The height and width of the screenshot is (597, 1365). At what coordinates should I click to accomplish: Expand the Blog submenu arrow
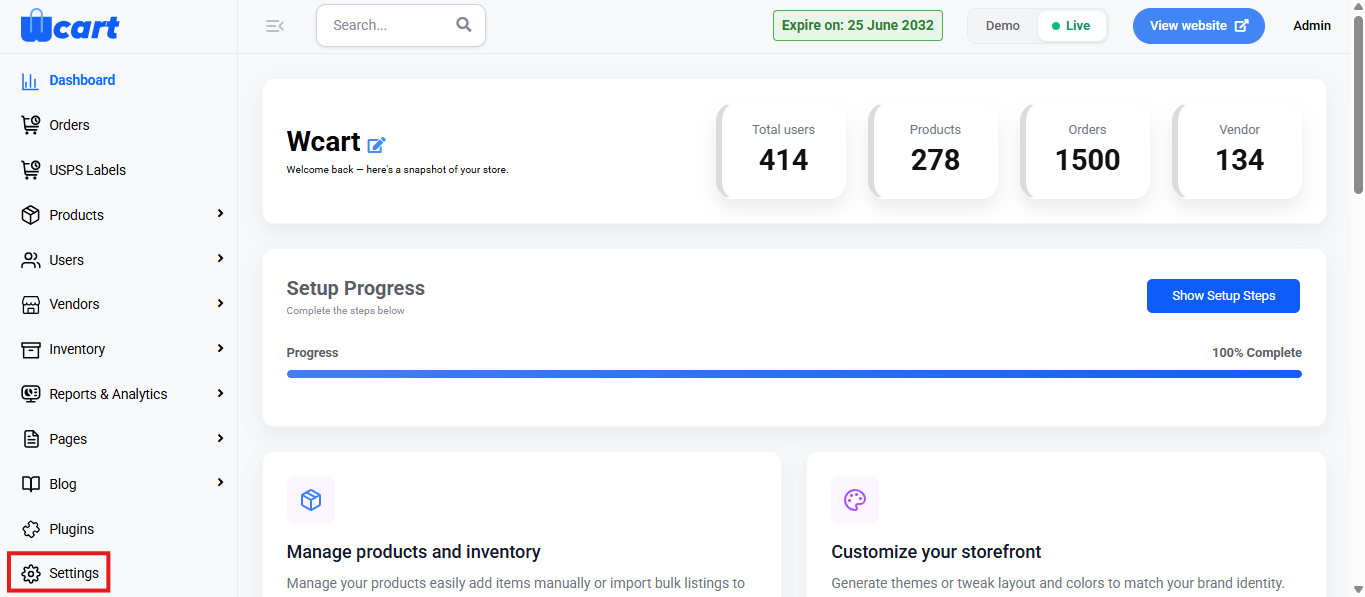coord(220,483)
